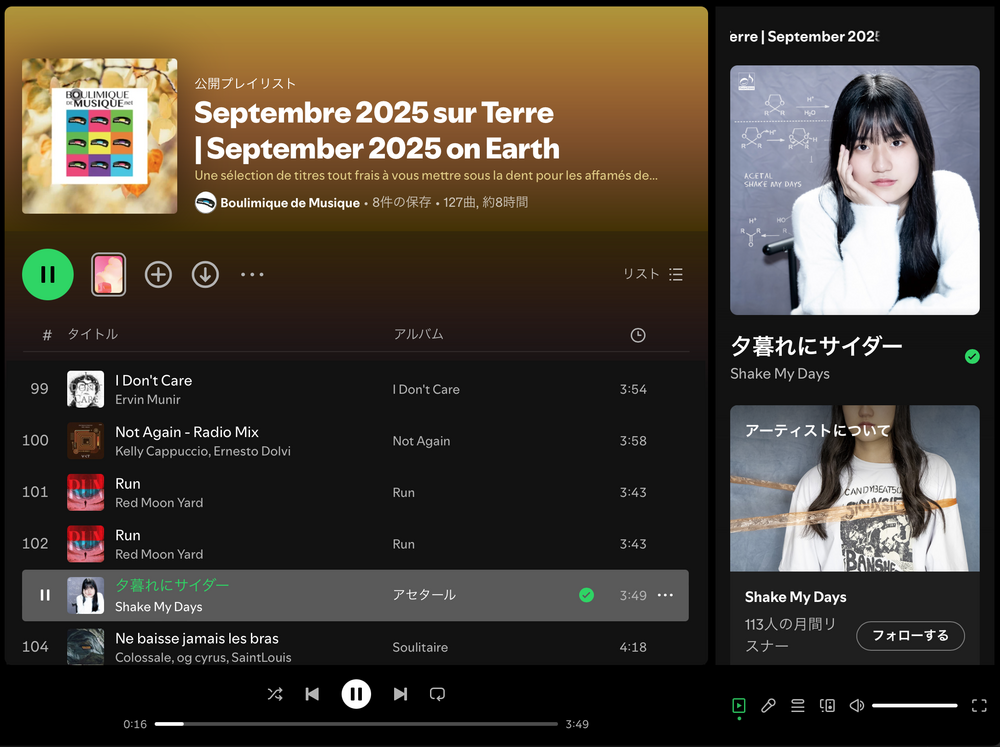Click 夕暮れにサイダー title in side panel
This screenshot has width=1000, height=747.
(x=816, y=346)
